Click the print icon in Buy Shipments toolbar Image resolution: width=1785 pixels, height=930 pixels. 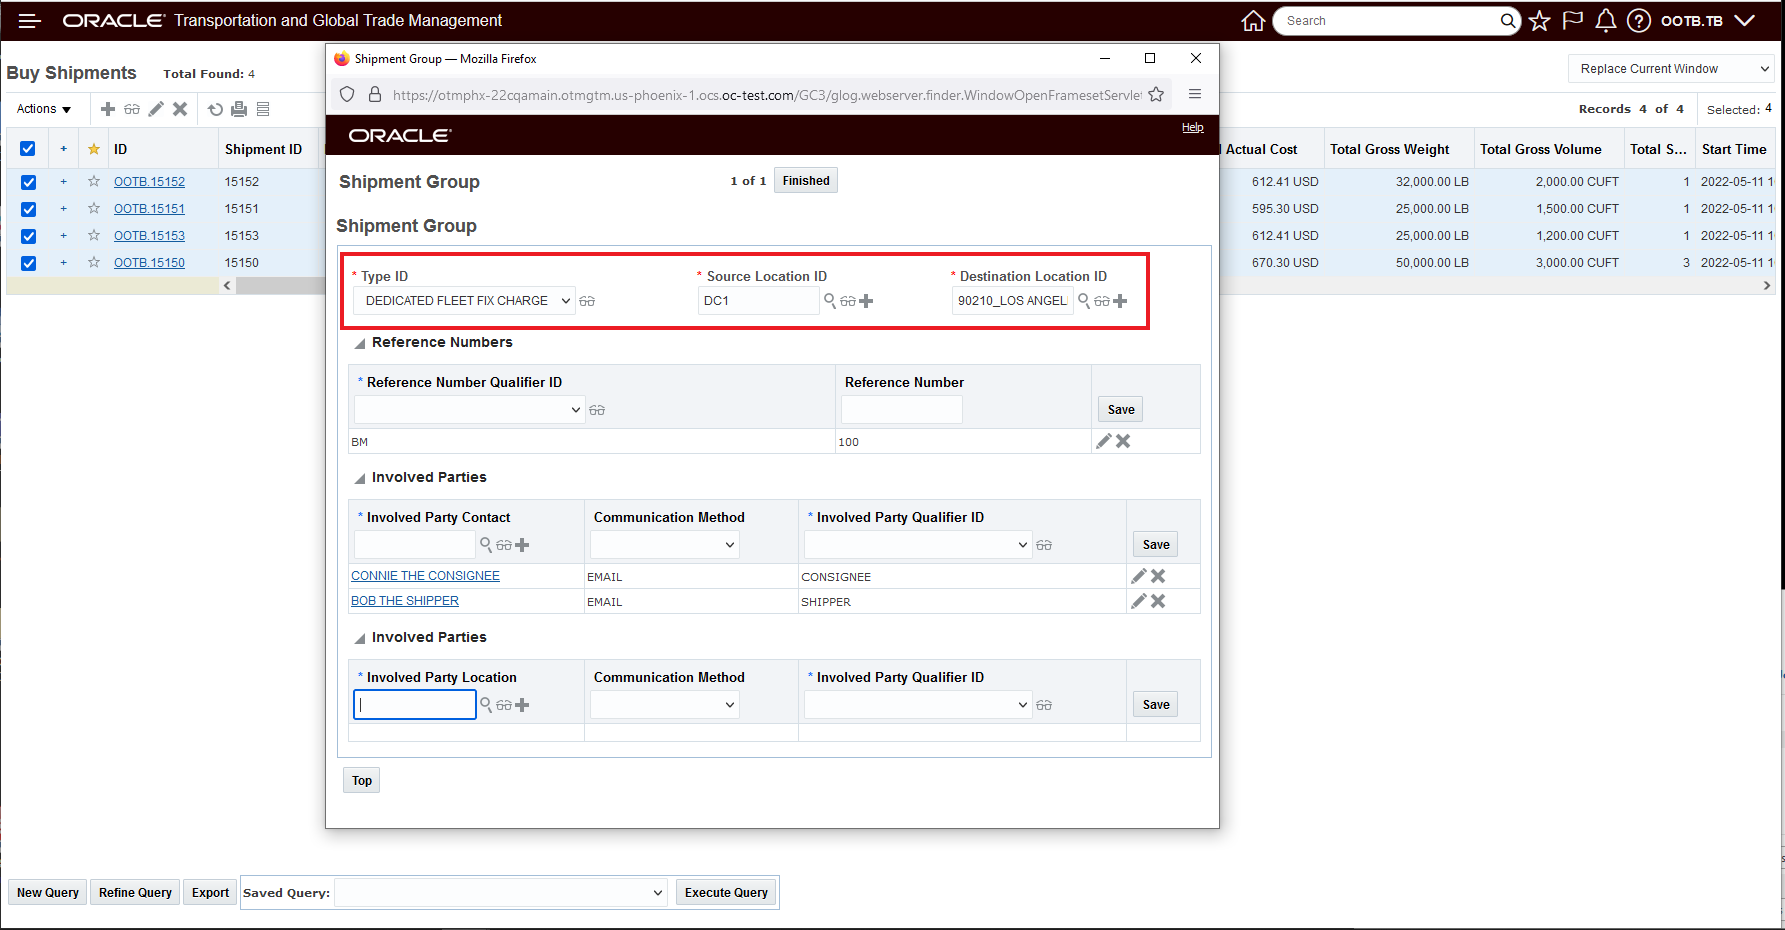coord(239,109)
